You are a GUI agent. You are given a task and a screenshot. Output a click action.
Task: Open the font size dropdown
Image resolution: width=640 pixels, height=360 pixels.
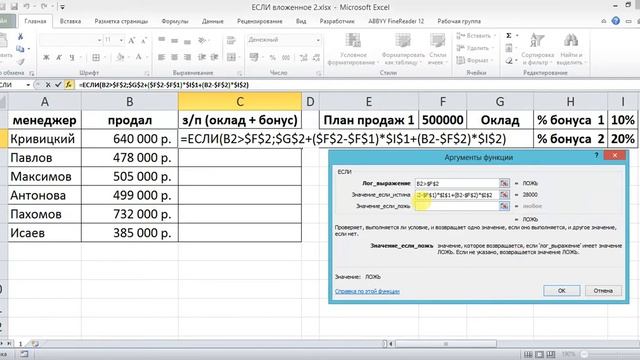pyautogui.click(x=121, y=40)
